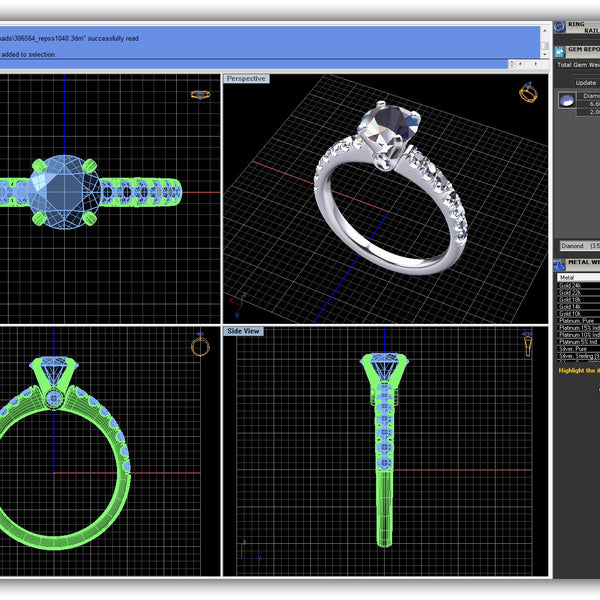Click the ring view icon in Perspective viewport
The width and height of the screenshot is (600, 600).
(x=528, y=94)
